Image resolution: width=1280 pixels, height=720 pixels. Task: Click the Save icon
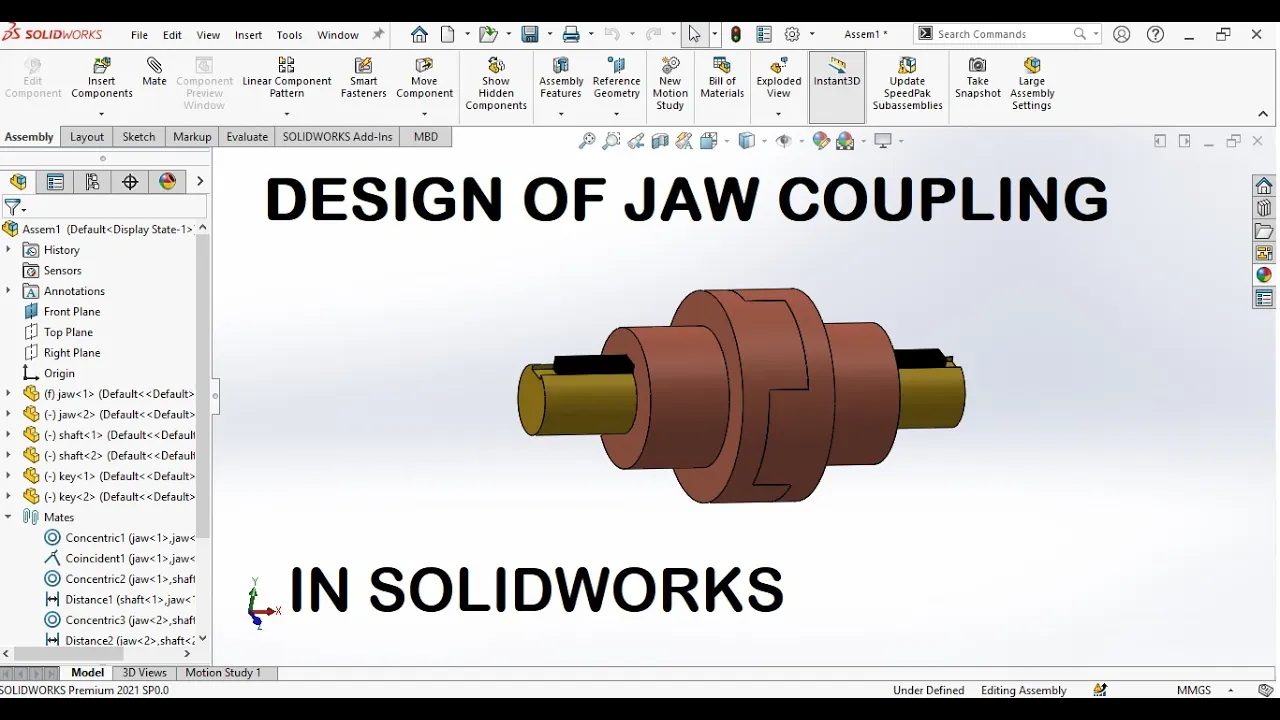pyautogui.click(x=530, y=34)
